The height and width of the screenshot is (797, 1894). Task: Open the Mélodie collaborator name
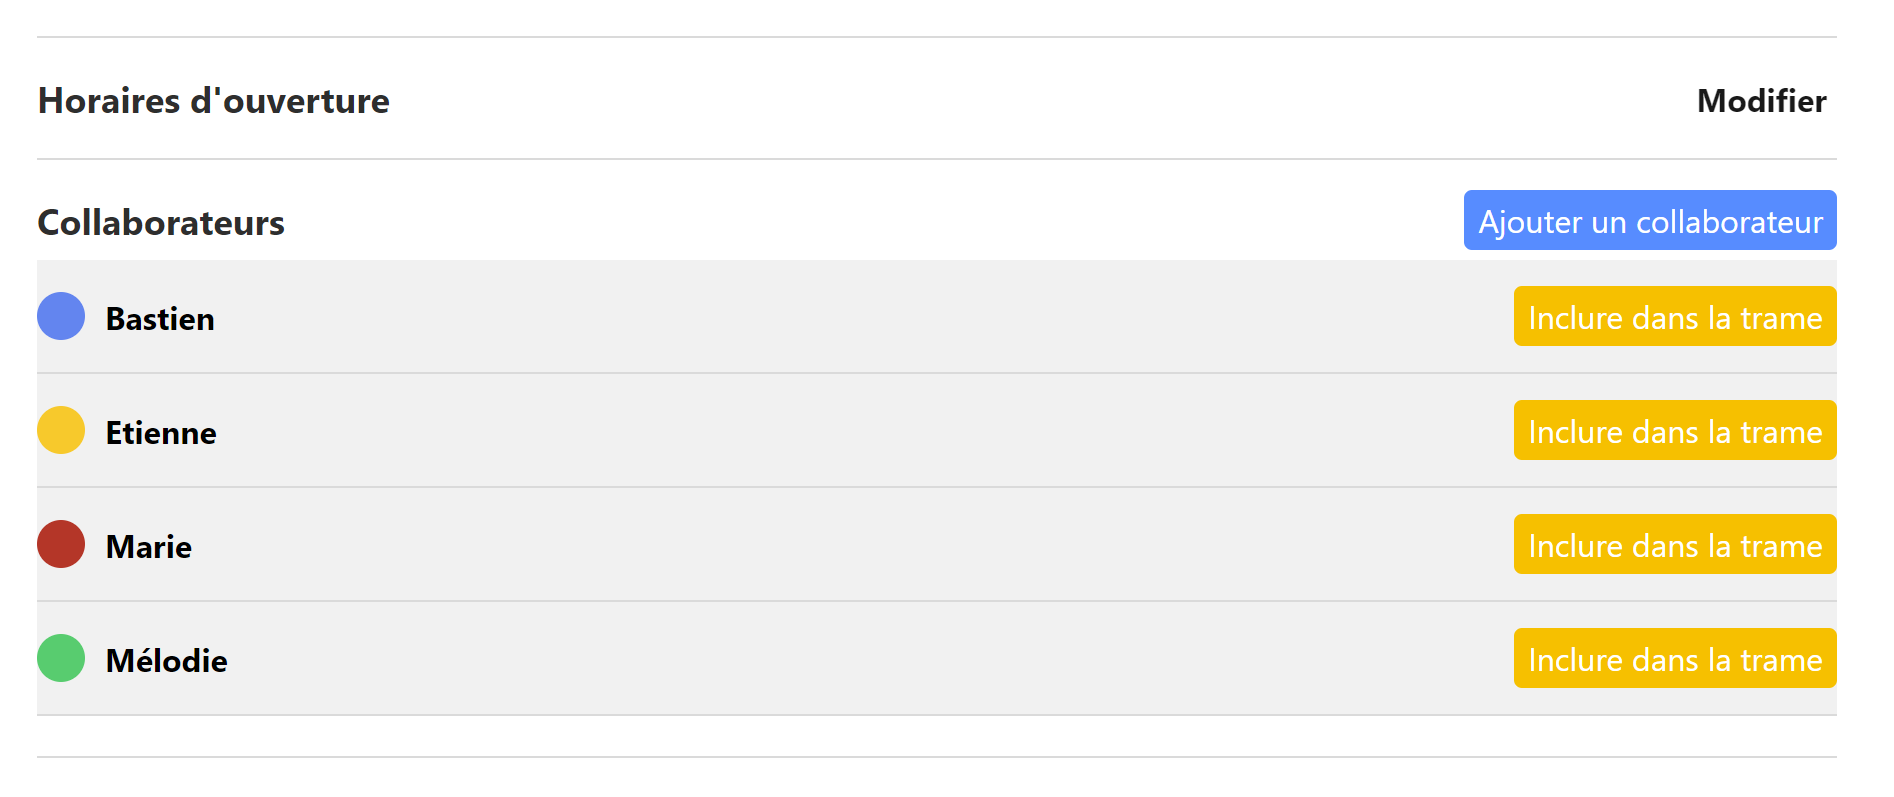(167, 661)
